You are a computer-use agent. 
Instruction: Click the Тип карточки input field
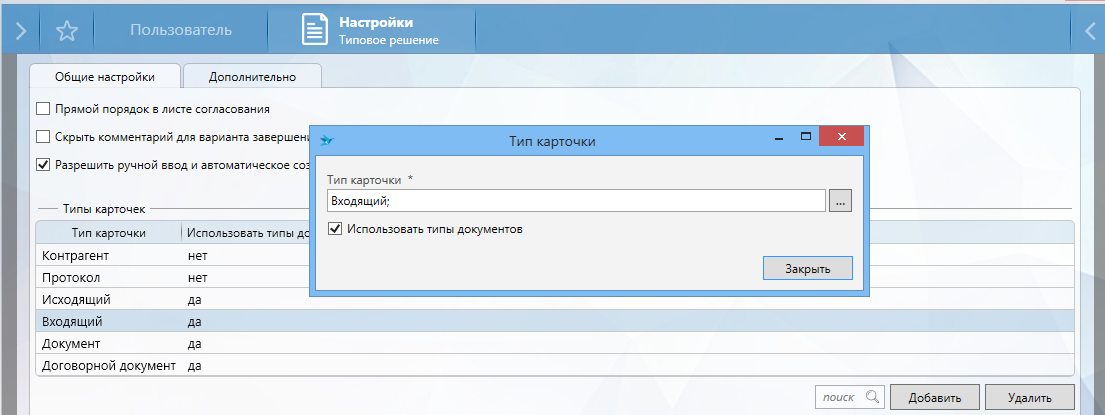(575, 201)
